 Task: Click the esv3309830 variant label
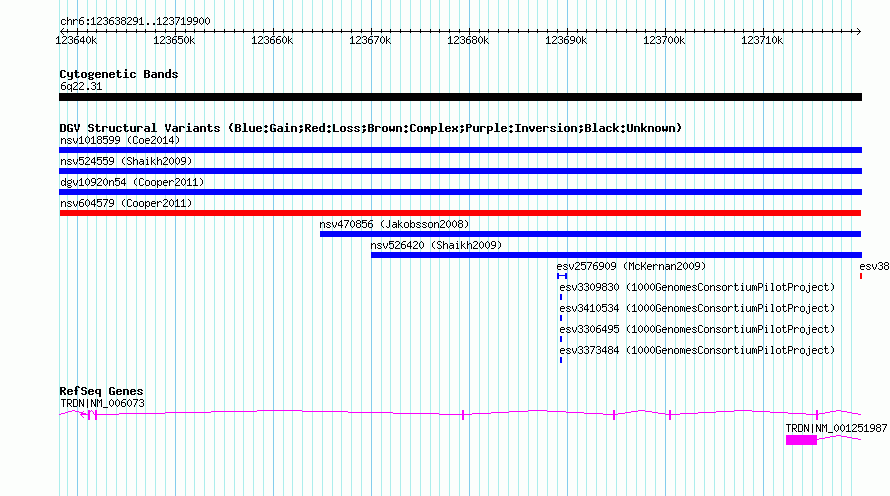(x=697, y=287)
